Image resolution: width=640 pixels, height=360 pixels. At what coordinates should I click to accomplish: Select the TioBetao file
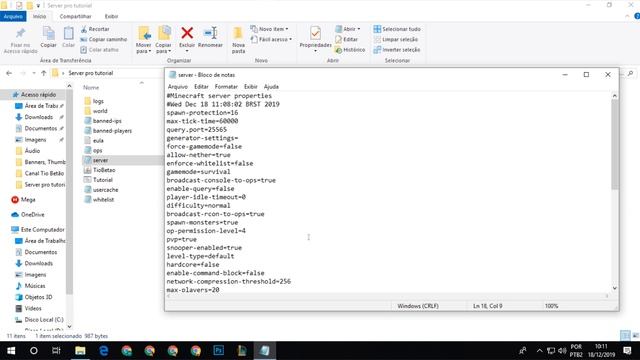tap(100, 170)
